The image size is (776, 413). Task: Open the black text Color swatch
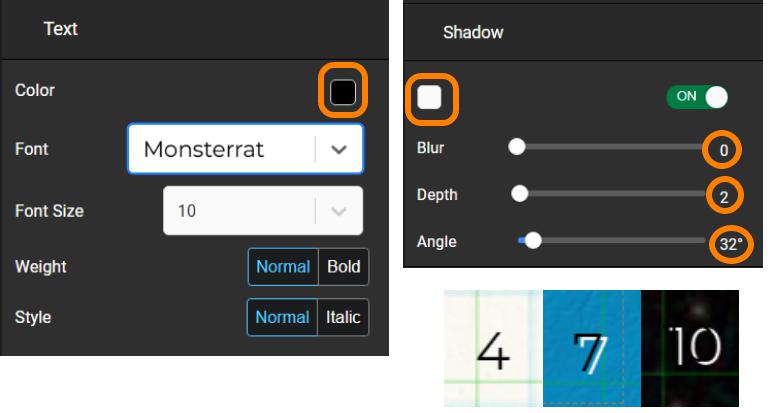coord(342,92)
